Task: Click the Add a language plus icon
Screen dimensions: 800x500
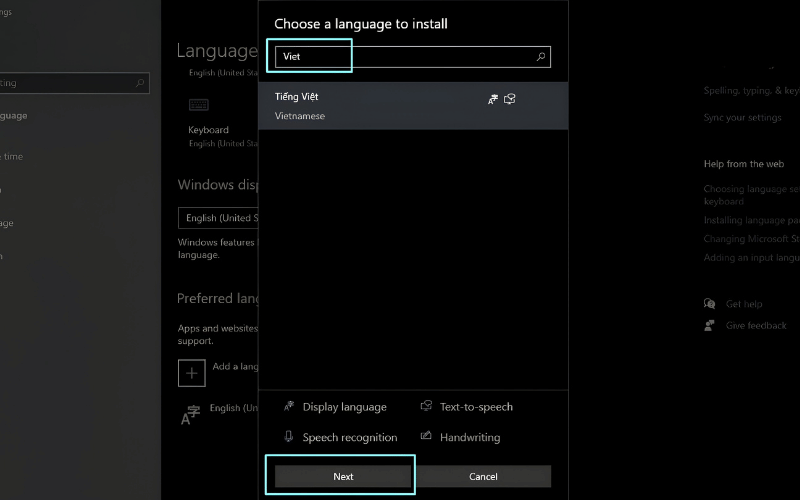Action: click(192, 373)
